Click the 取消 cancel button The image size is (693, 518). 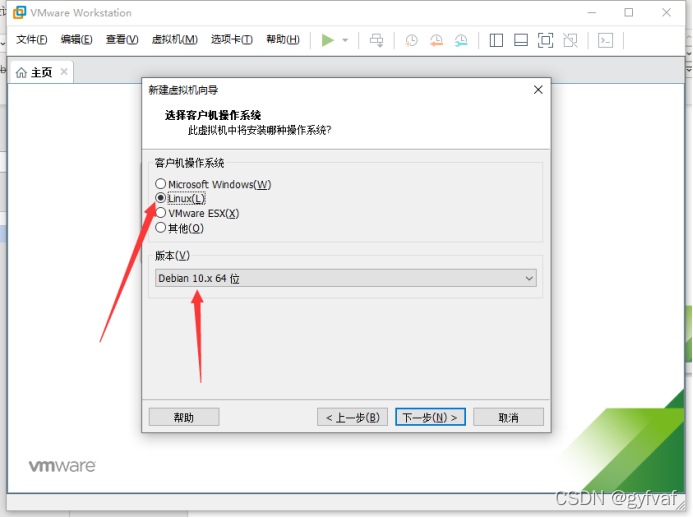click(x=508, y=417)
